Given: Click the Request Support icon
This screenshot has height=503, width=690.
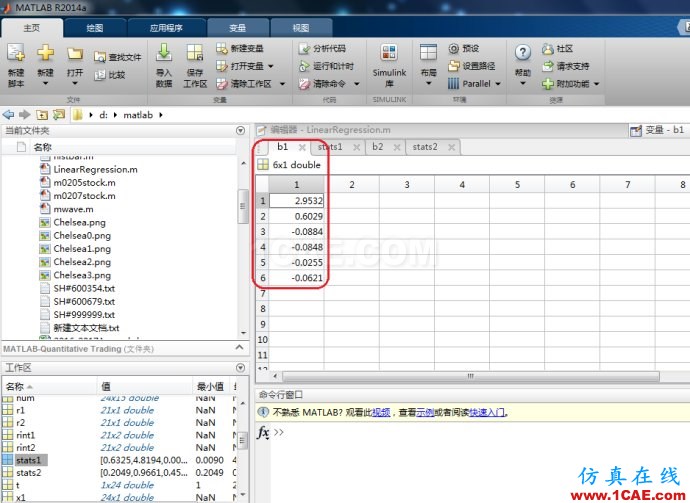Looking at the screenshot, I should coord(547,66).
